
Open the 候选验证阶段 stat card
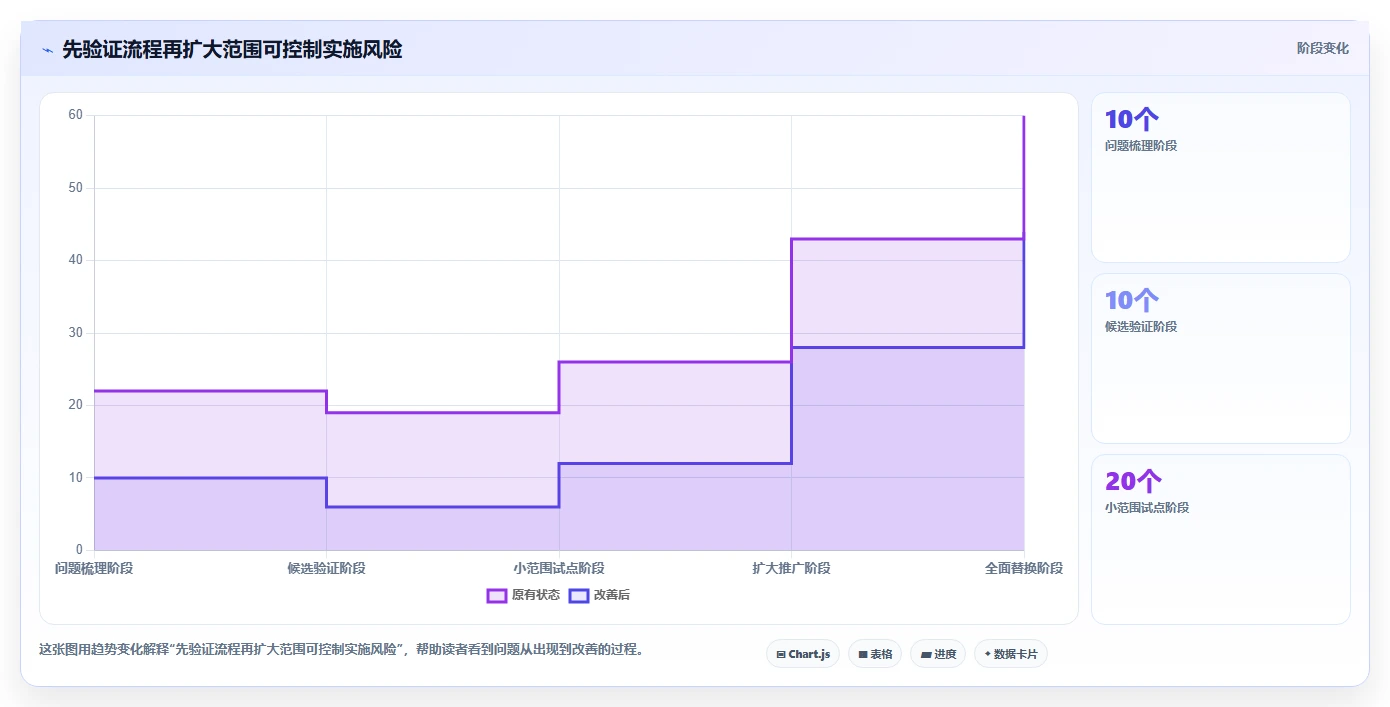[x=1221, y=358]
